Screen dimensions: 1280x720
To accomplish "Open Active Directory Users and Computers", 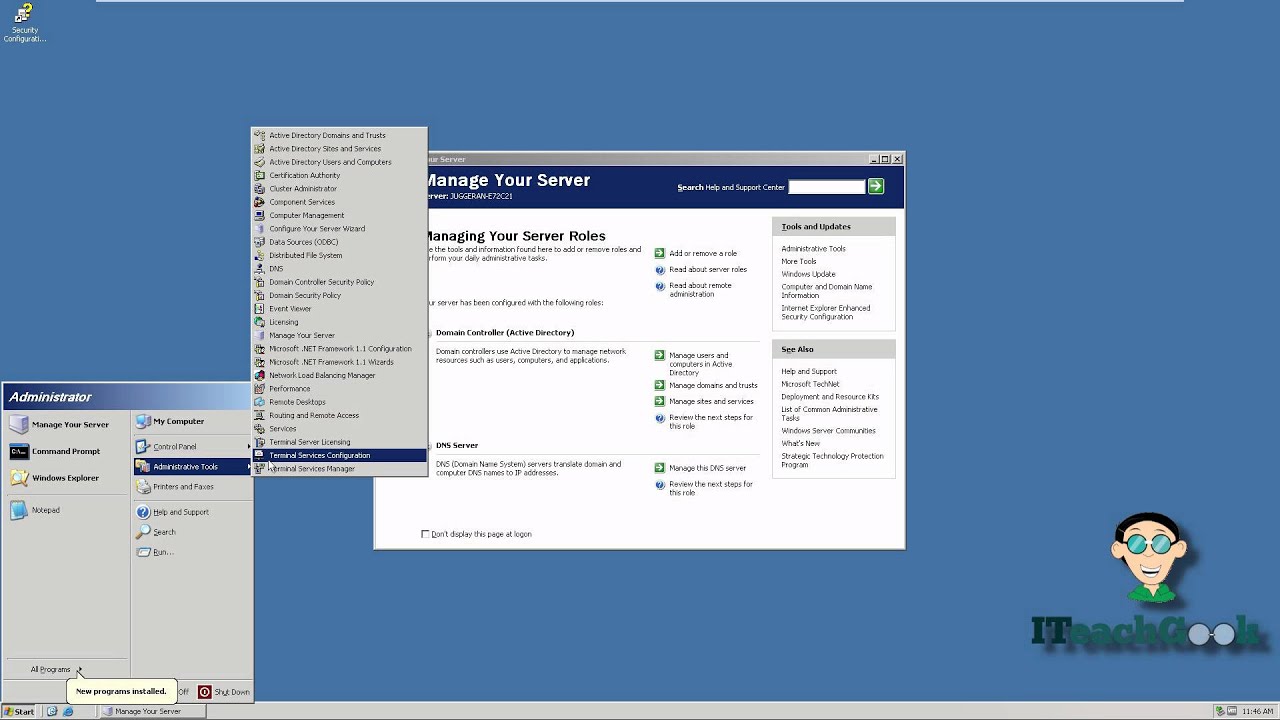I will point(330,162).
